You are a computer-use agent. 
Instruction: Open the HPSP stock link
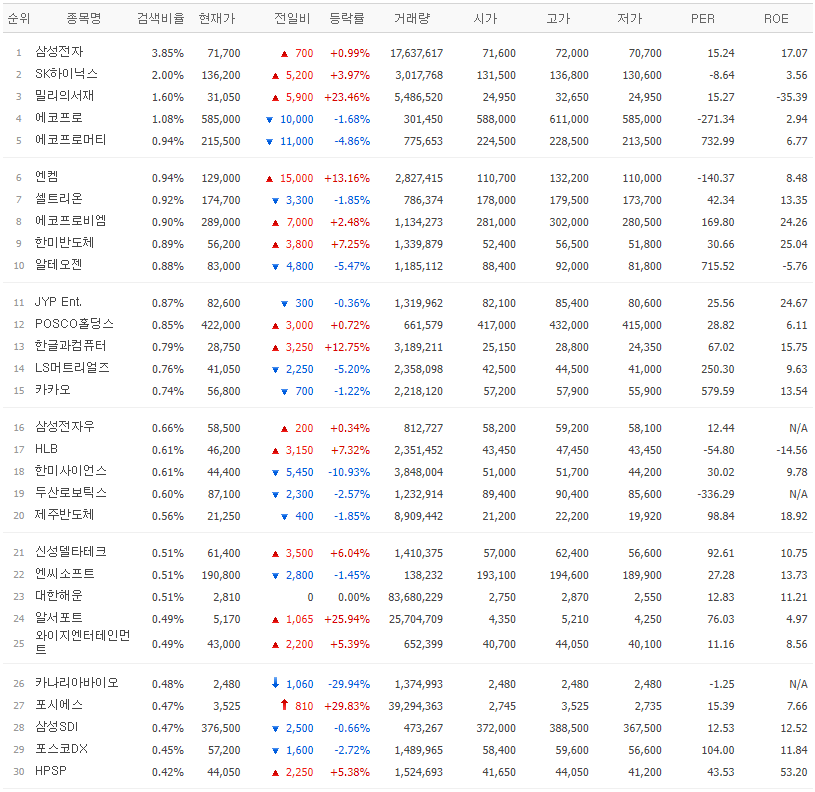click(x=50, y=771)
